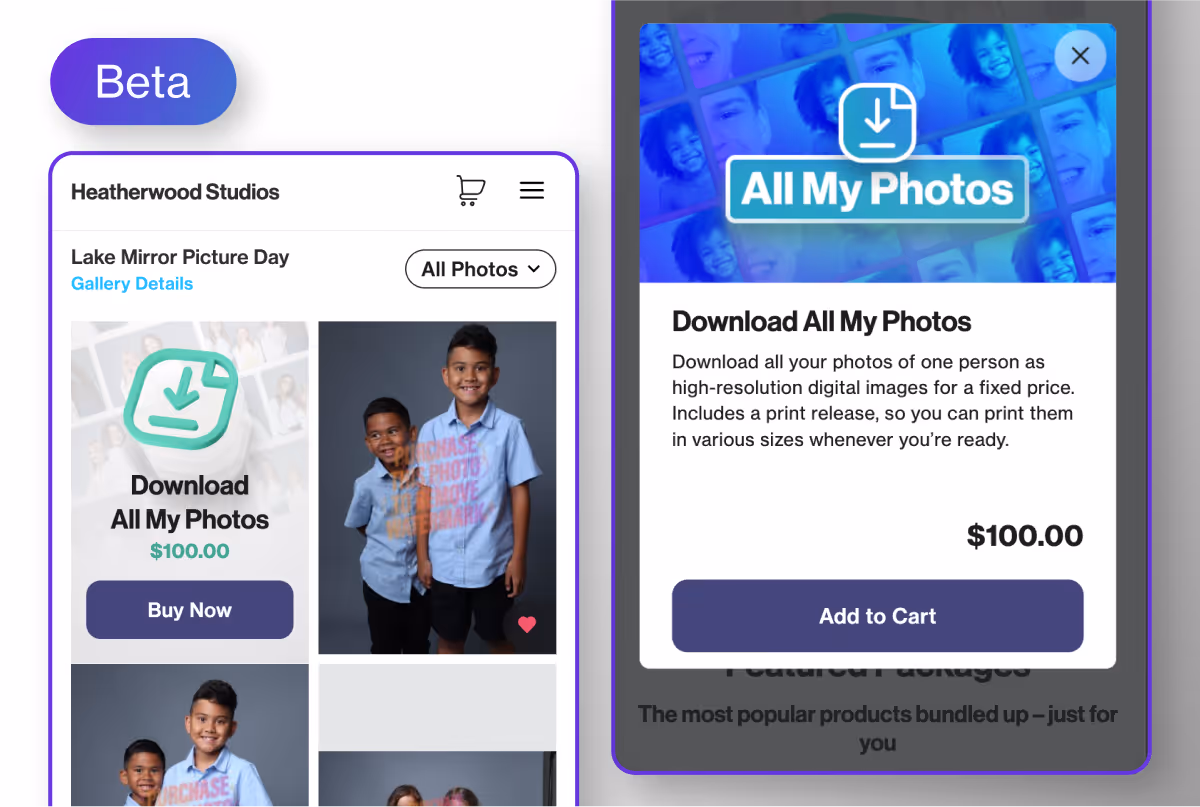This screenshot has height=807, width=1200.
Task: Click the Beta badge
Action: point(143,82)
